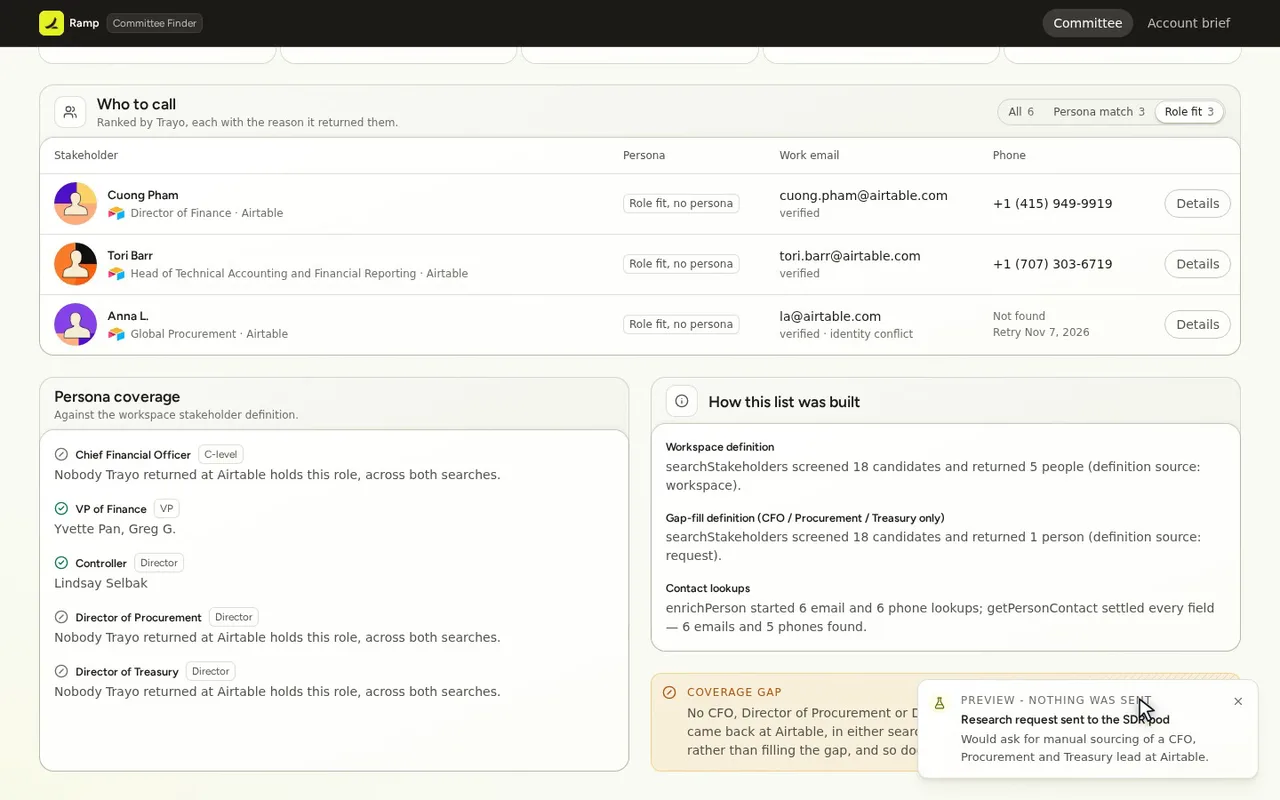1280x800 pixels.
Task: Click the Work email column header
Action: (x=809, y=155)
